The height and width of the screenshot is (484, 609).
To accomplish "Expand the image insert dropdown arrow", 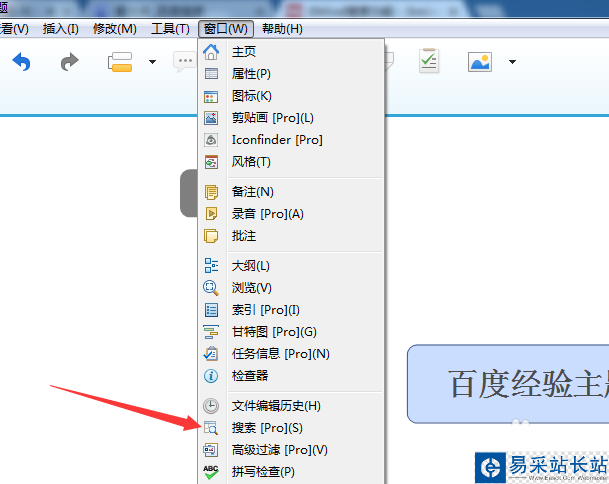I will pos(512,62).
